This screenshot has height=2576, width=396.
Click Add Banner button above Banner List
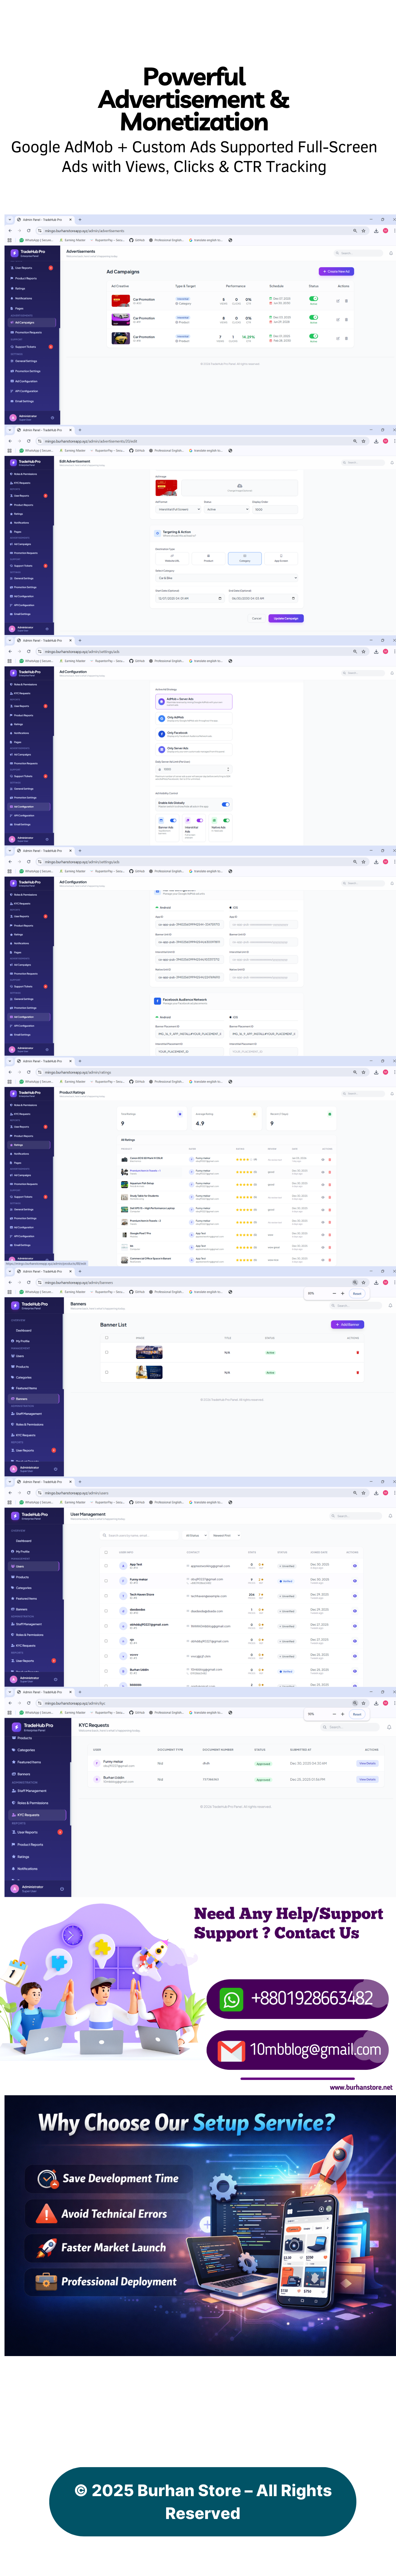[347, 1324]
